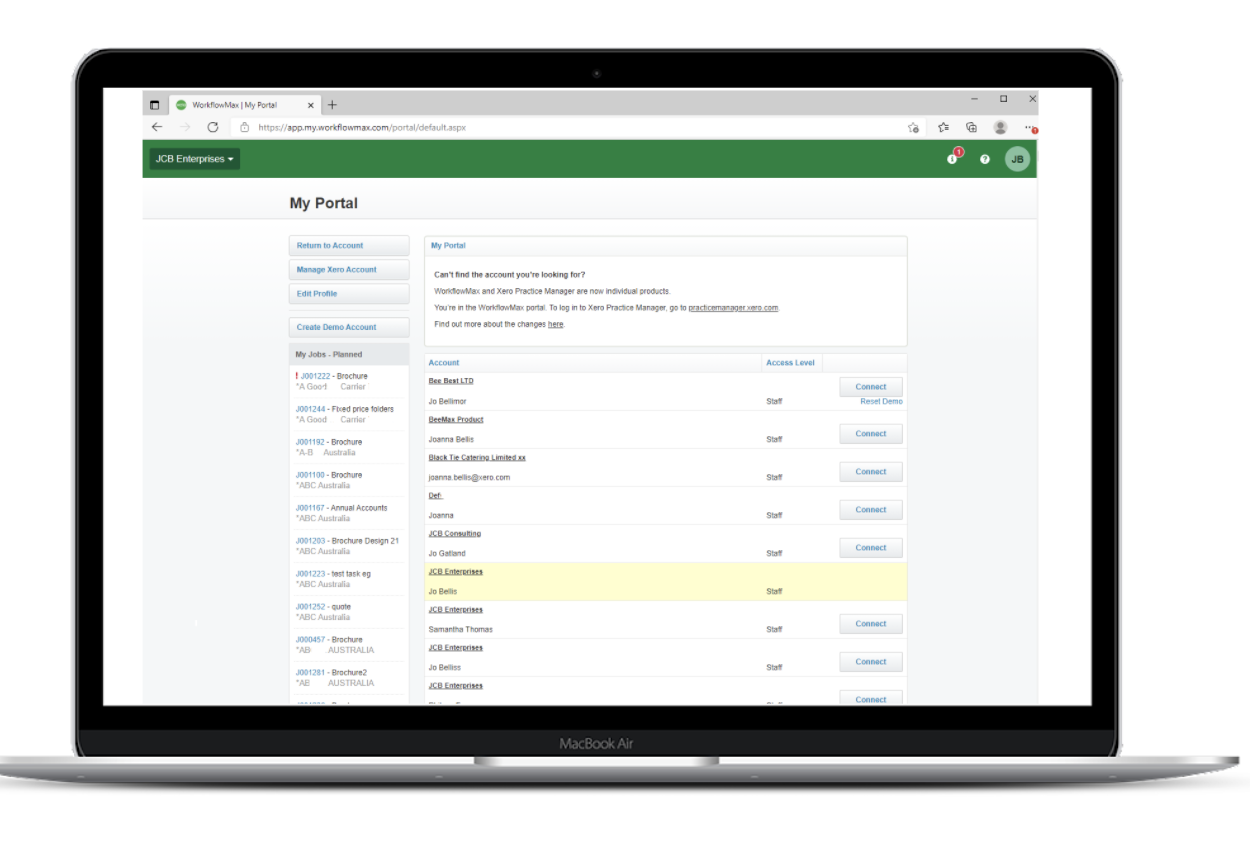This screenshot has width=1250, height=842.
Task: Sort by the Account column header
Action: point(444,363)
